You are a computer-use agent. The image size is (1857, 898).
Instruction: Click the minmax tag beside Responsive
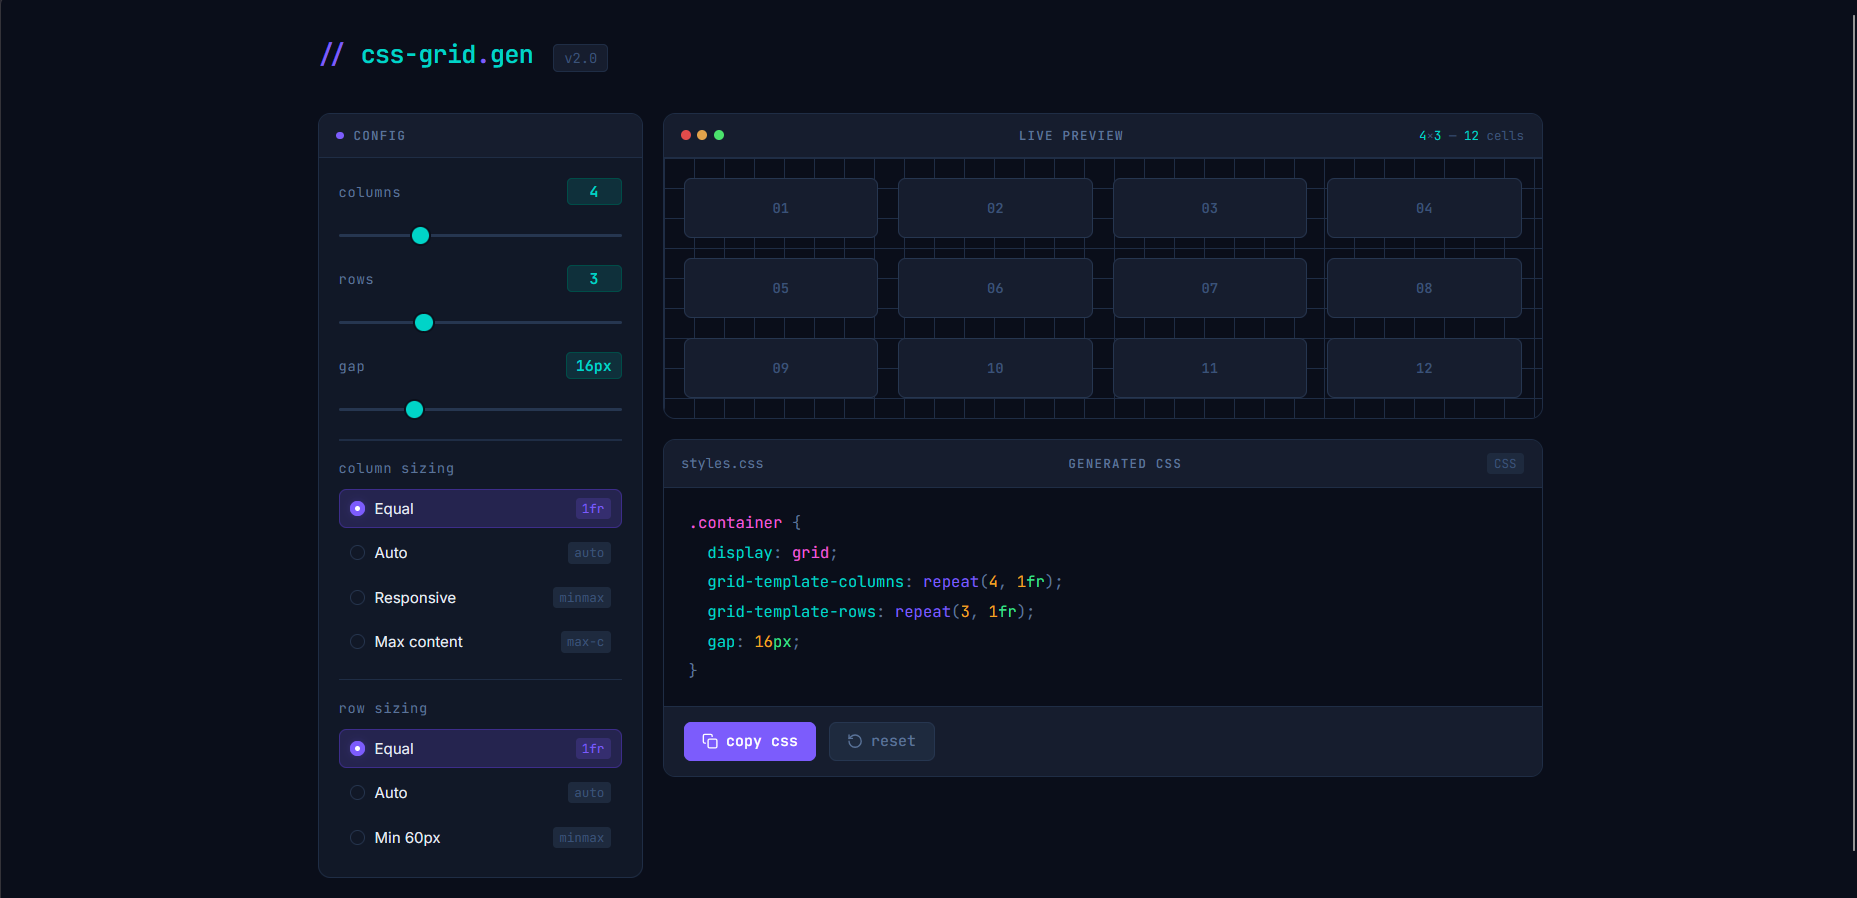click(x=582, y=598)
